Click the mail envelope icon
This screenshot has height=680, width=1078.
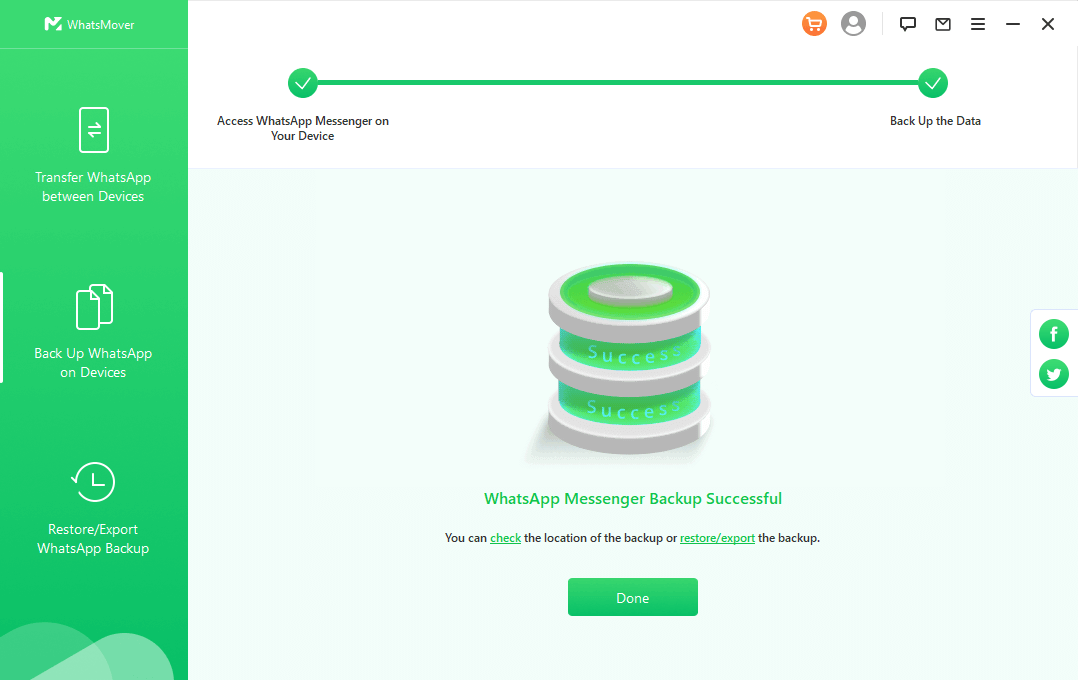943,24
